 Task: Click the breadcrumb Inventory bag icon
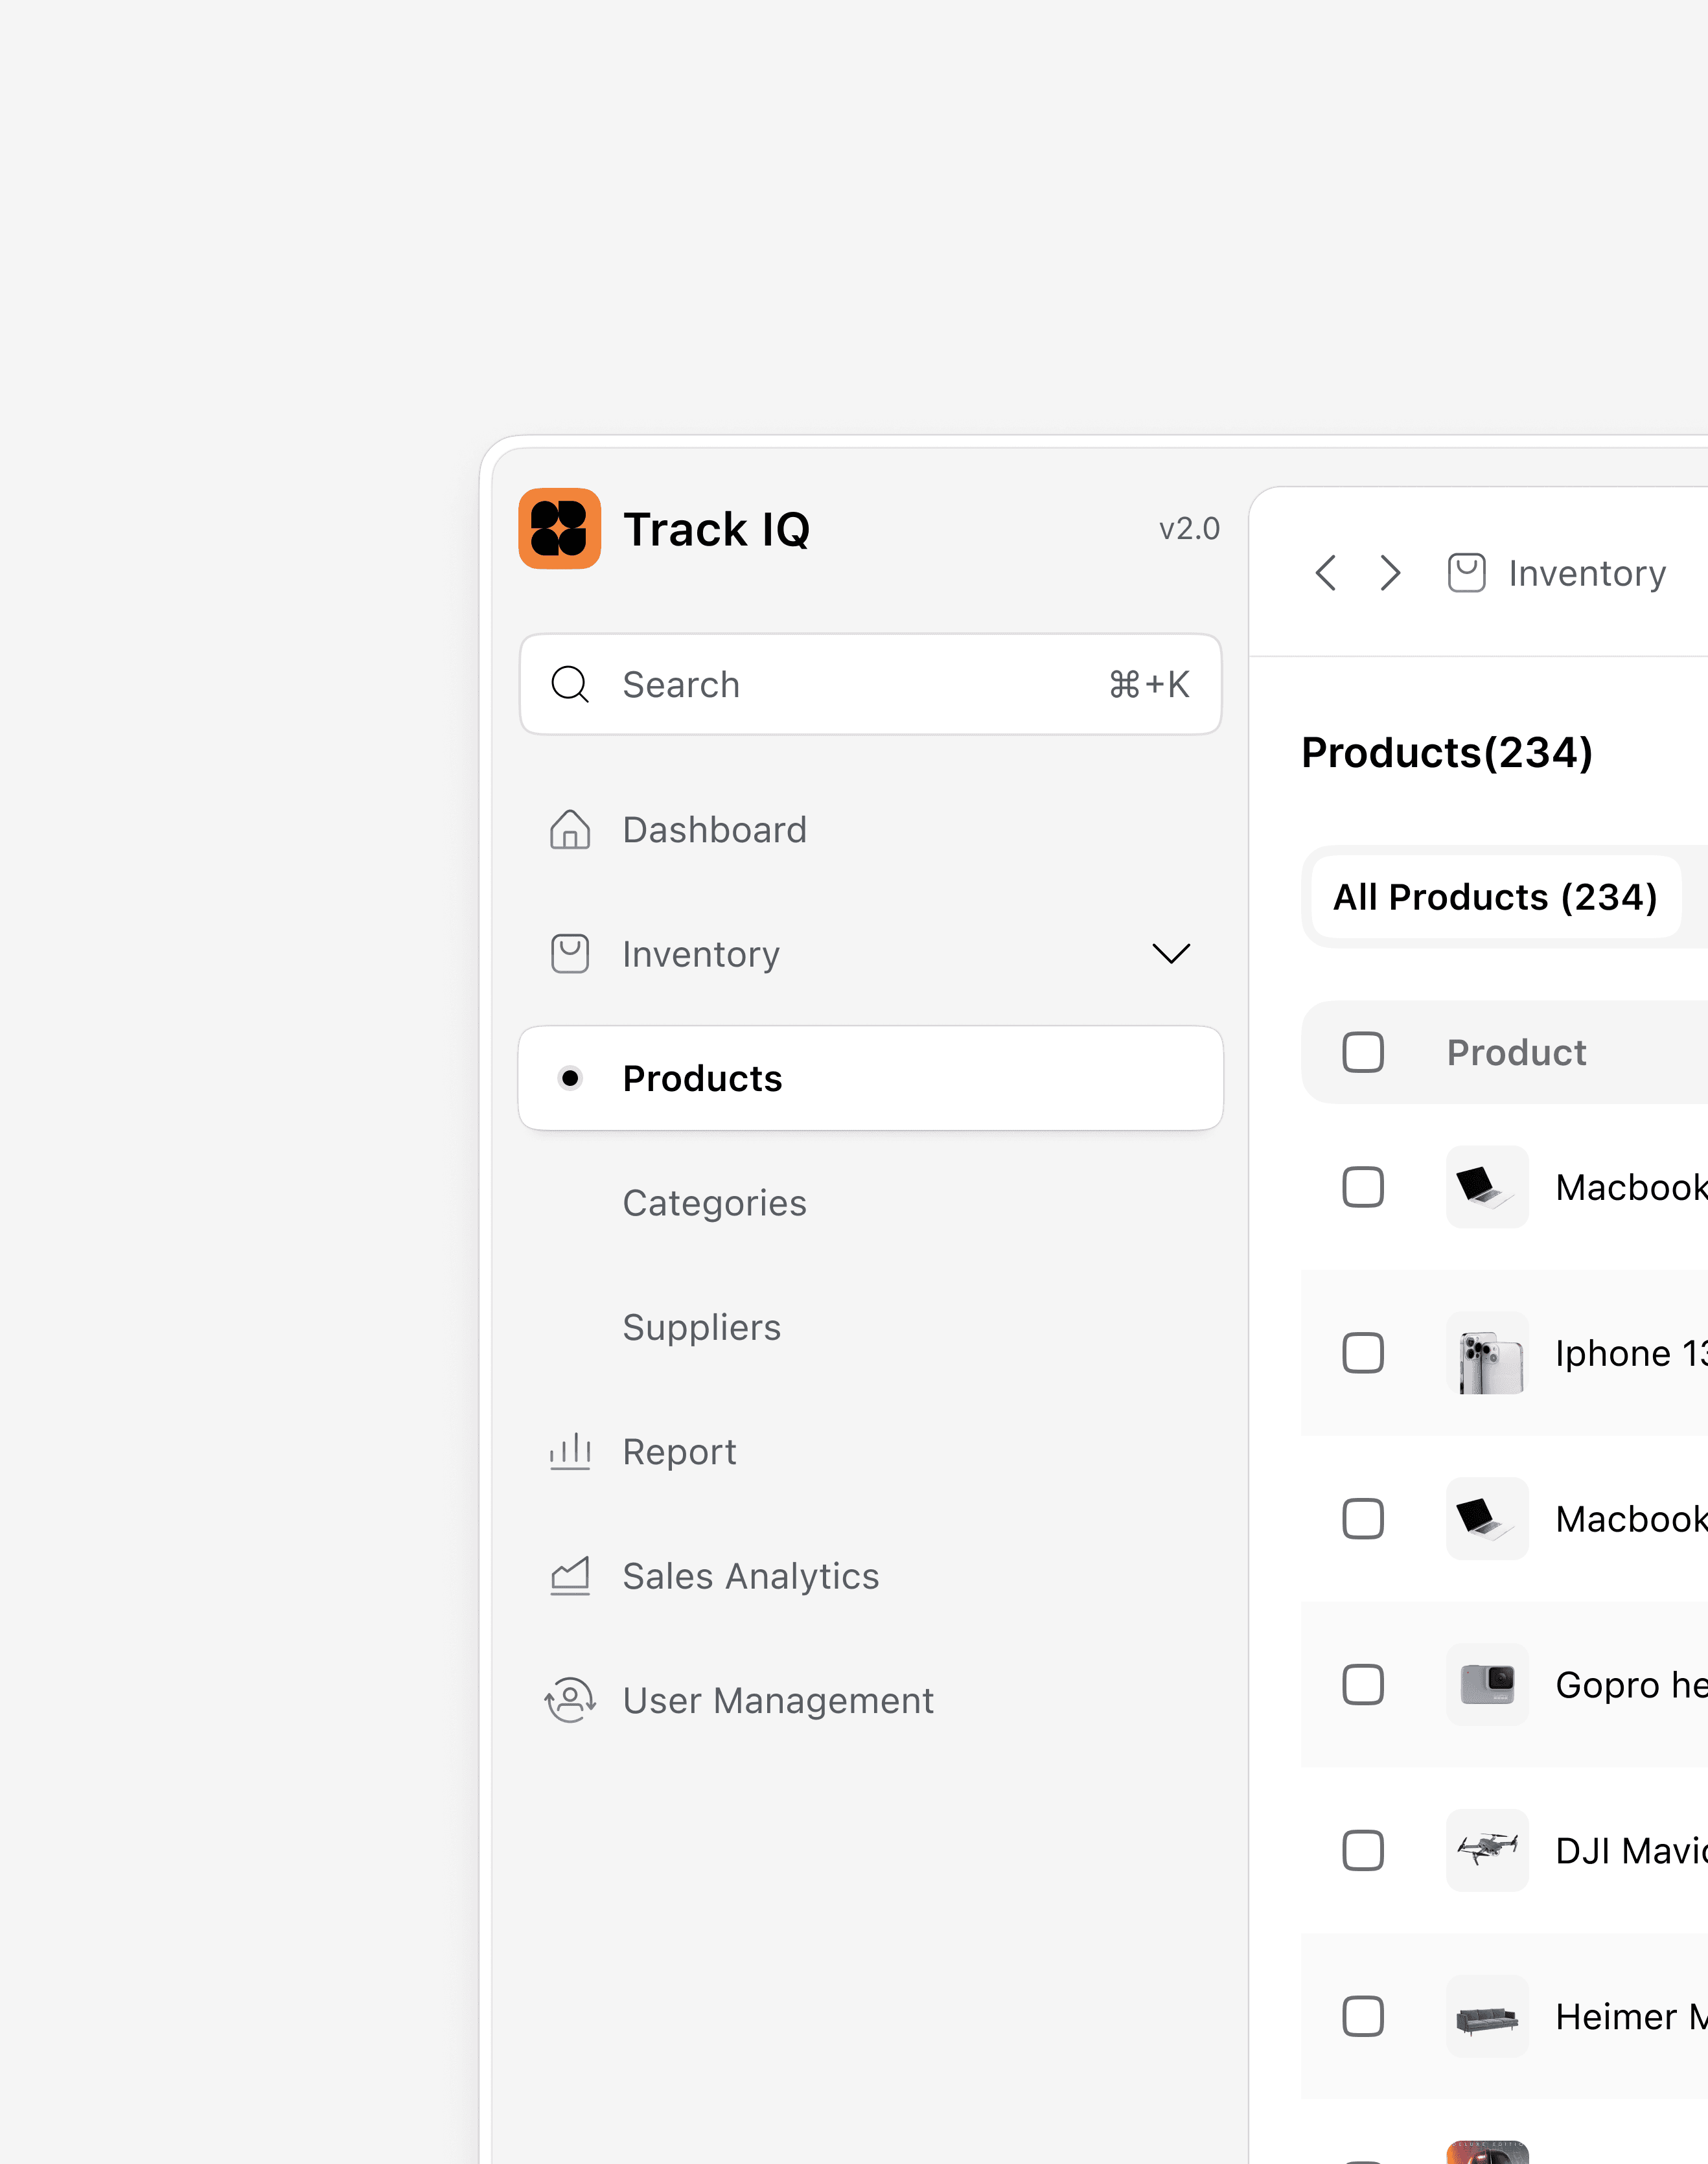point(1466,573)
